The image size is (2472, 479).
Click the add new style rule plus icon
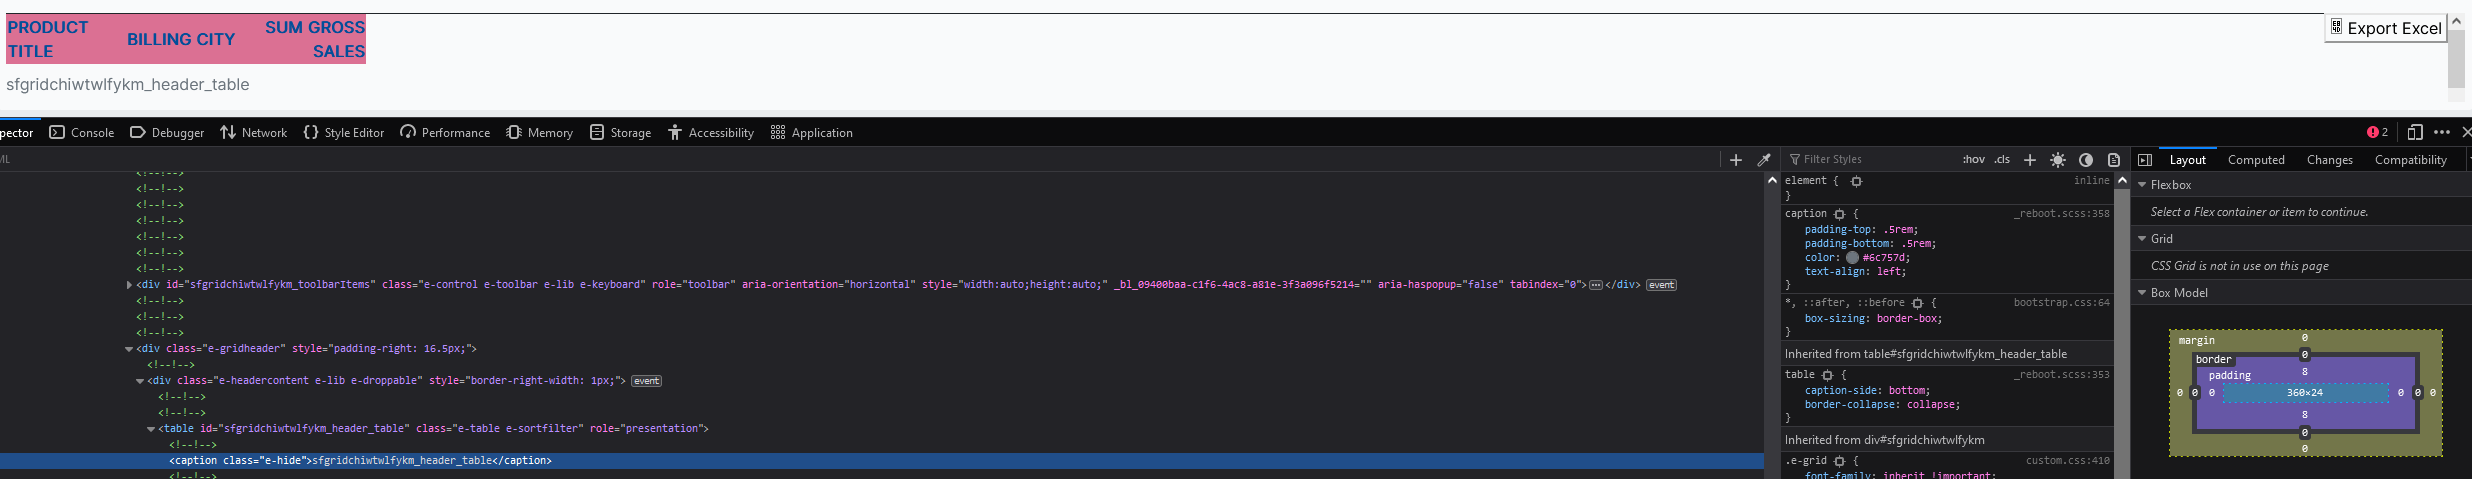pos(2030,160)
